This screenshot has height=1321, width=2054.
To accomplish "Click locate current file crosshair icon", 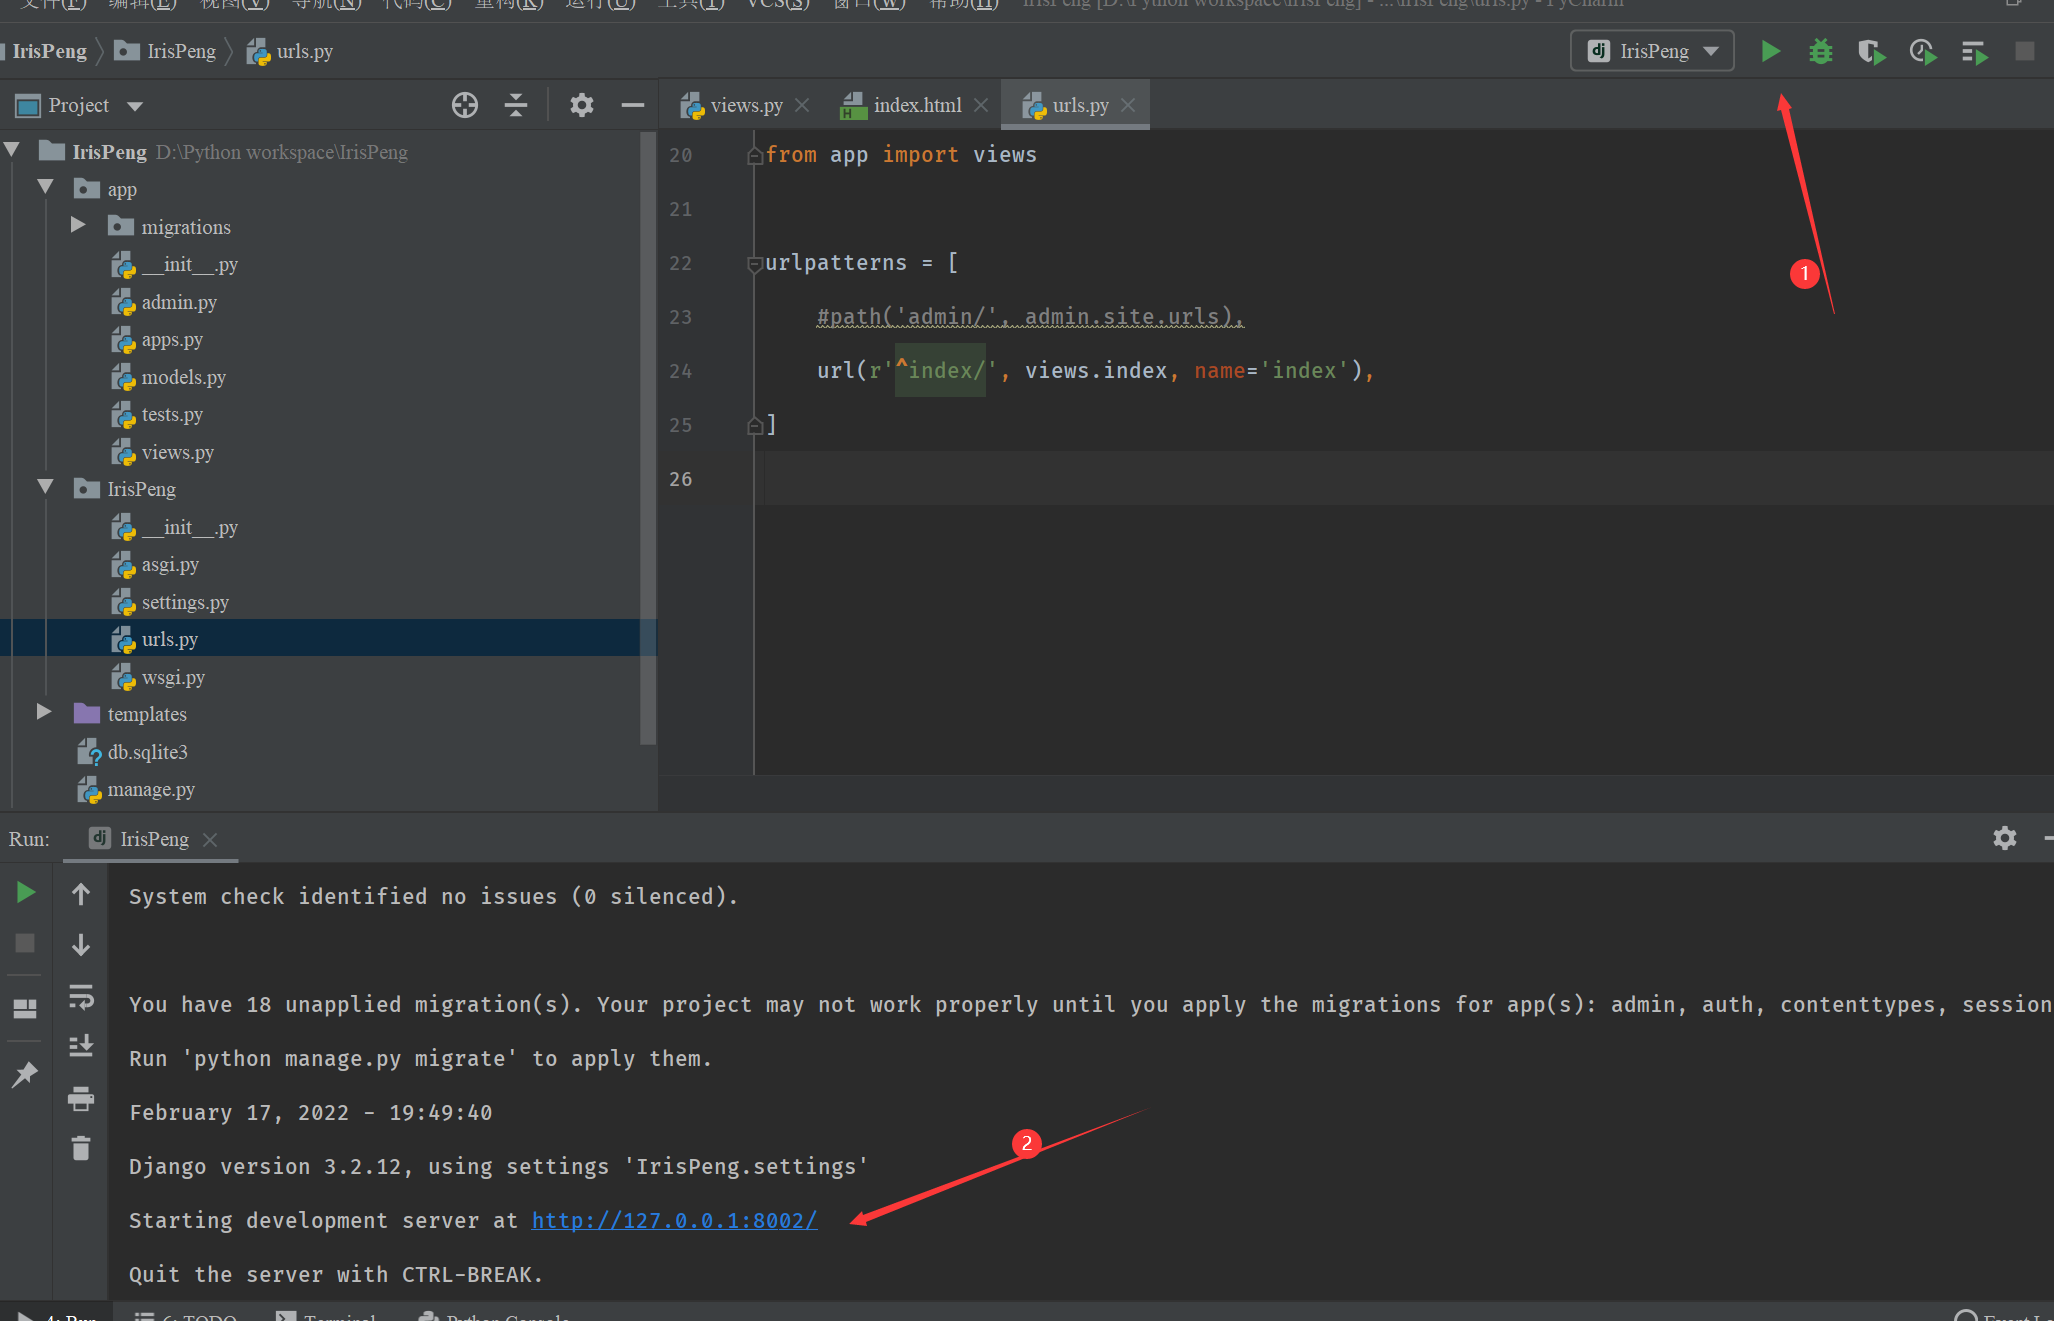I will pyautogui.click(x=464, y=105).
